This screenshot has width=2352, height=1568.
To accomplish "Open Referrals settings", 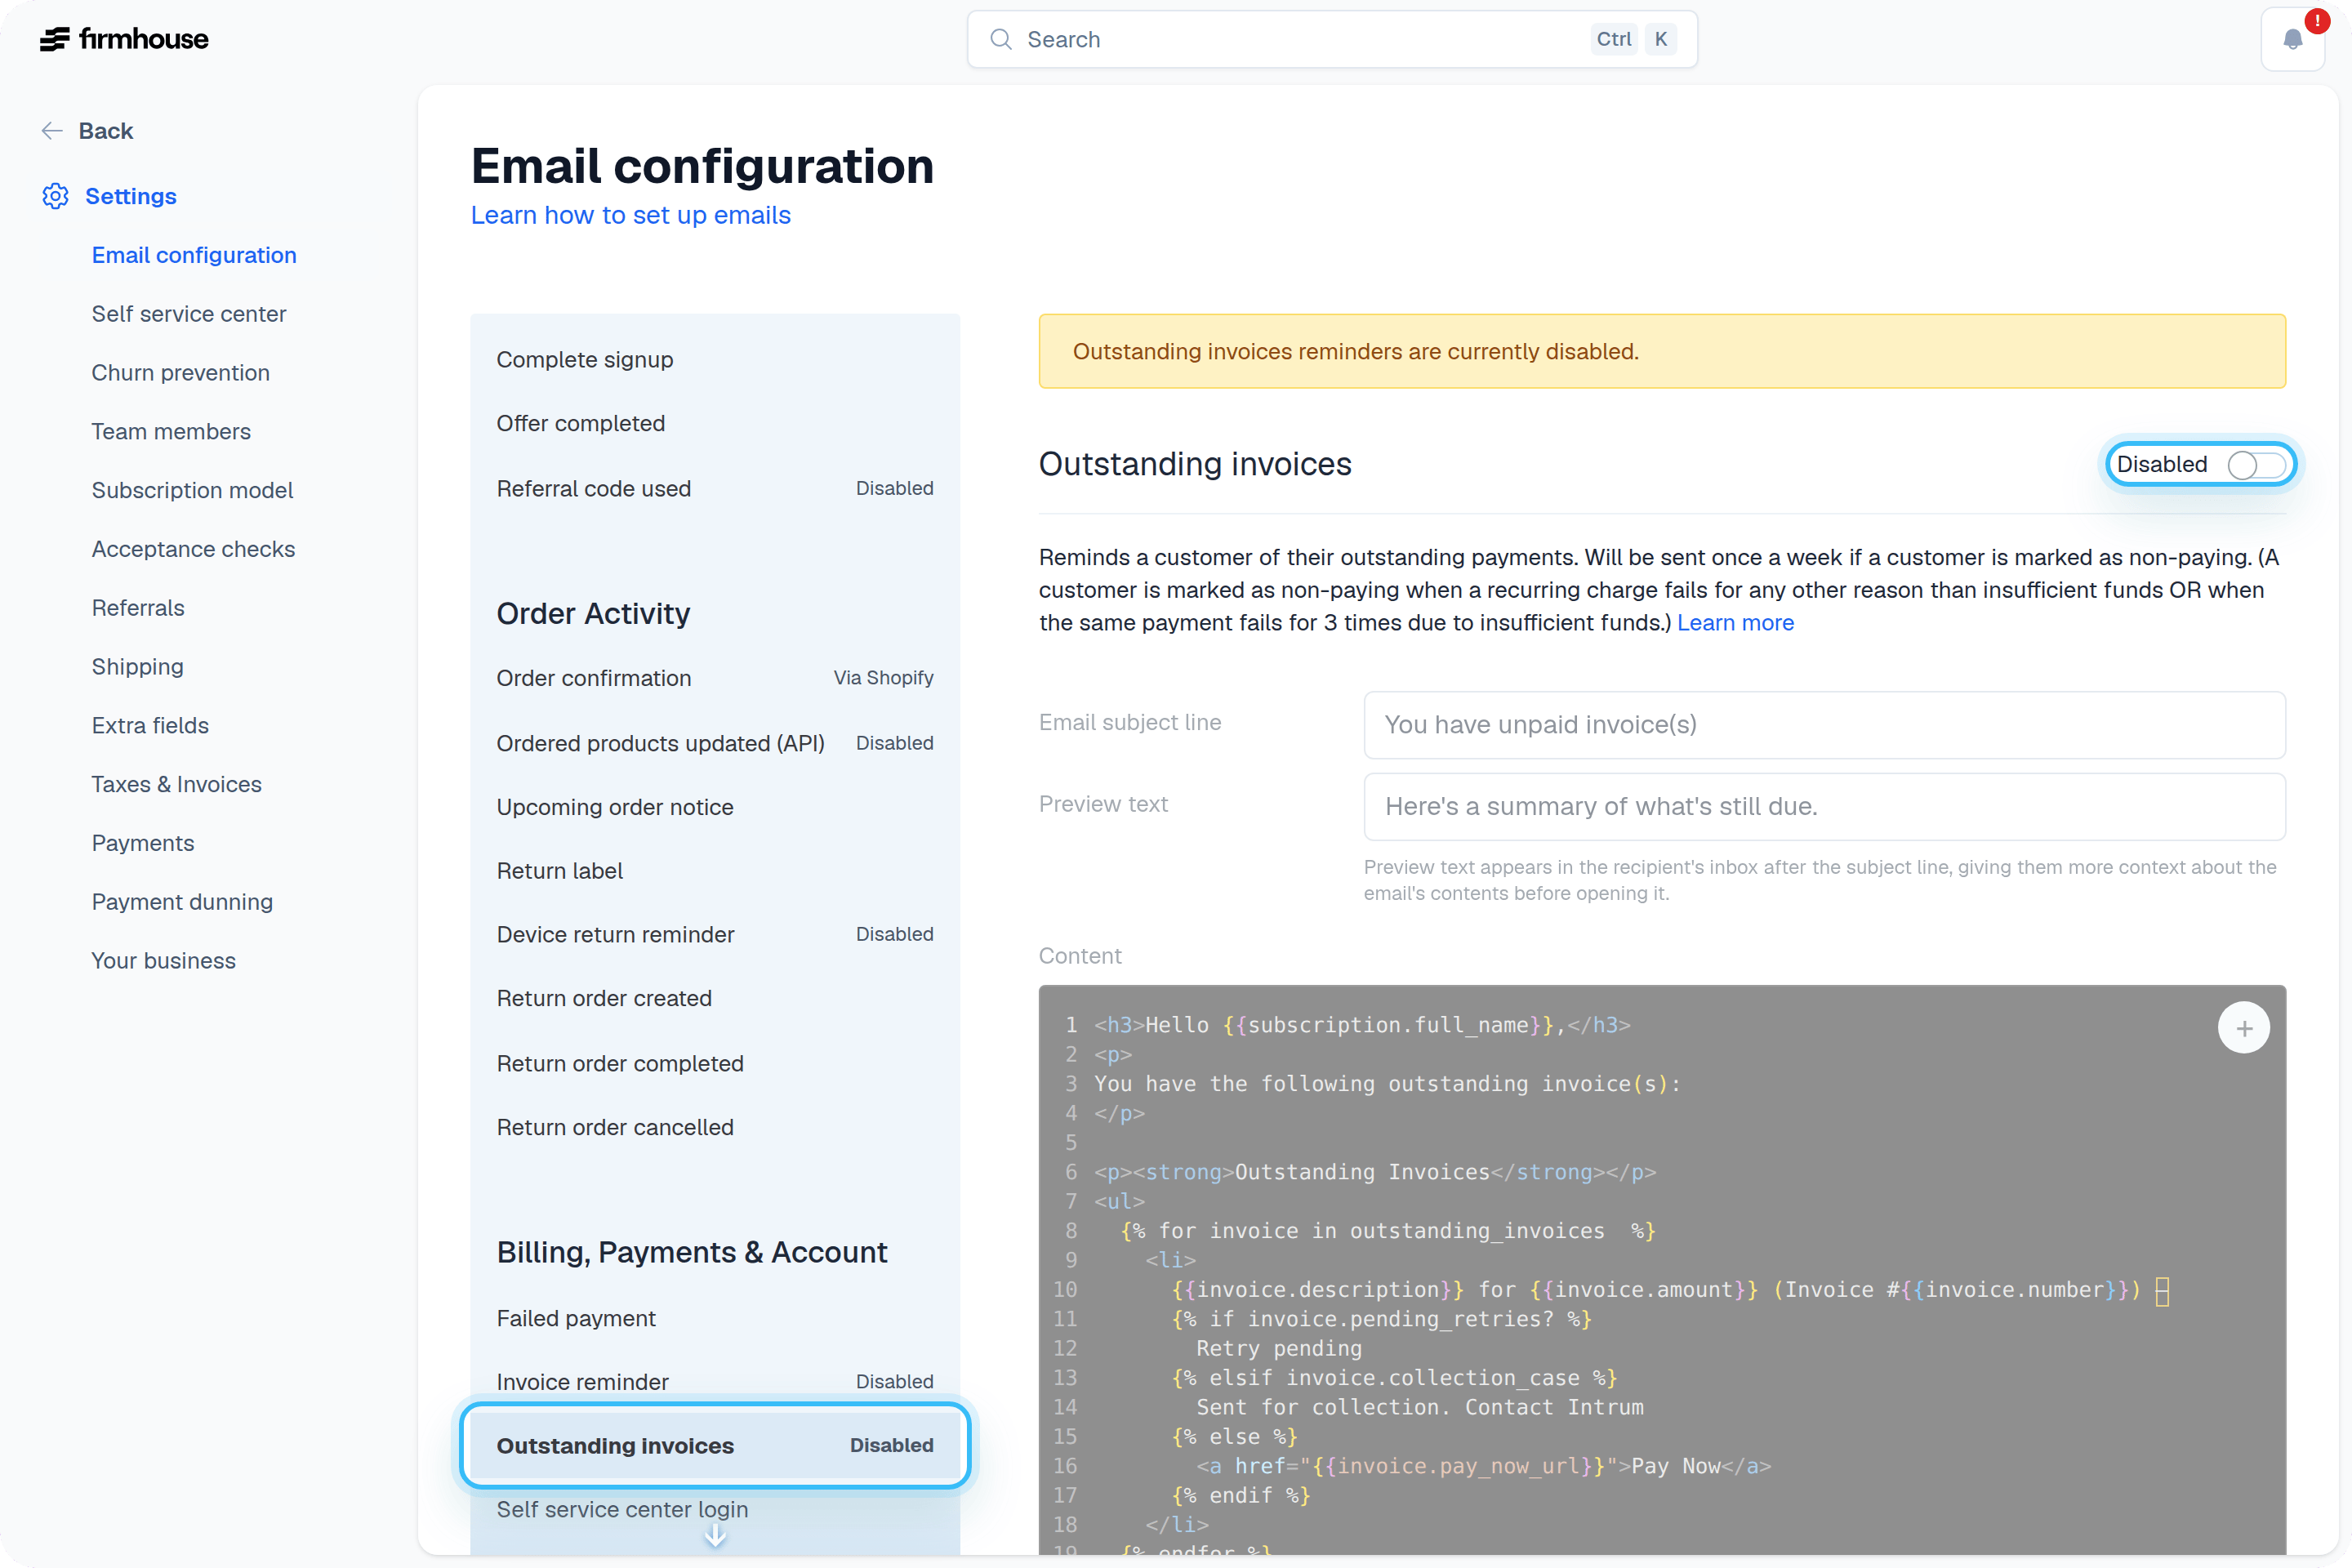I will click(x=138, y=608).
